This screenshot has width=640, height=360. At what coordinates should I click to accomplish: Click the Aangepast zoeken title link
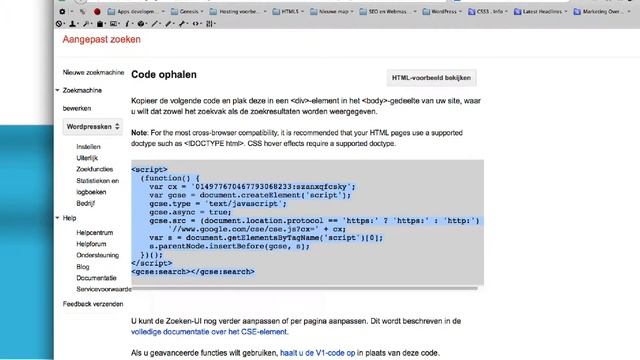point(101,40)
